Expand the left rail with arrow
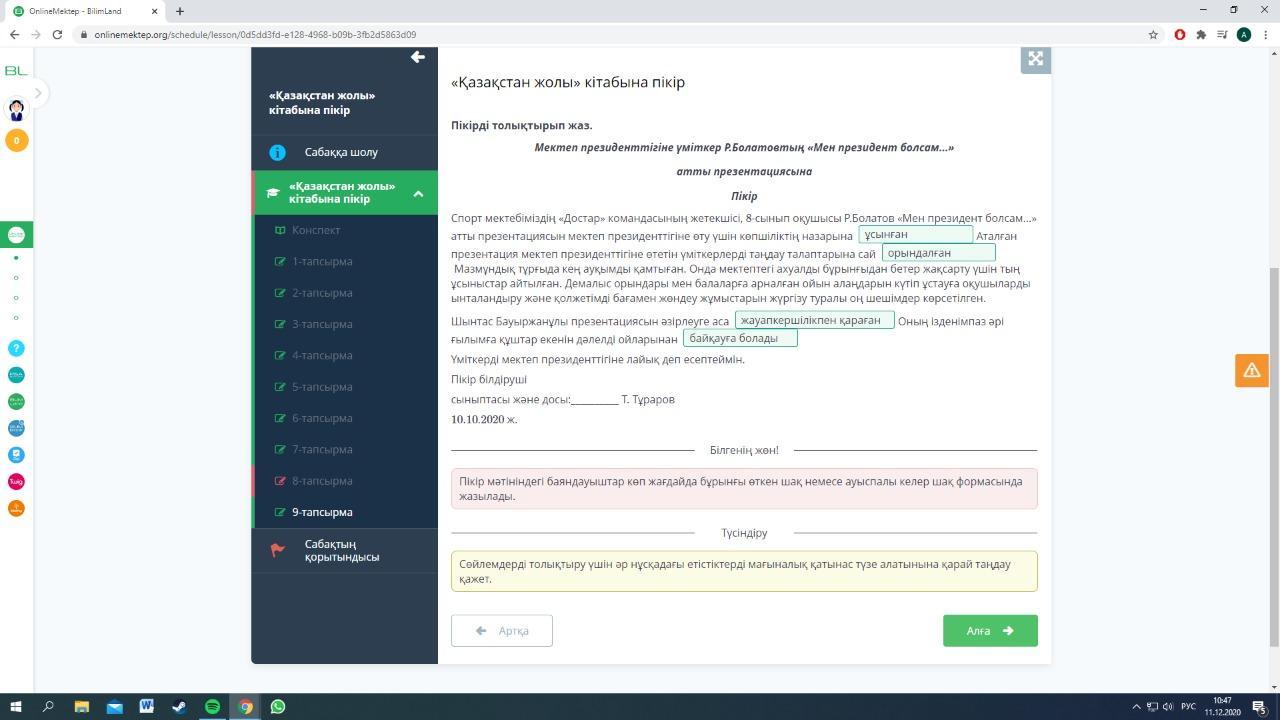1280x720 pixels. (x=38, y=93)
